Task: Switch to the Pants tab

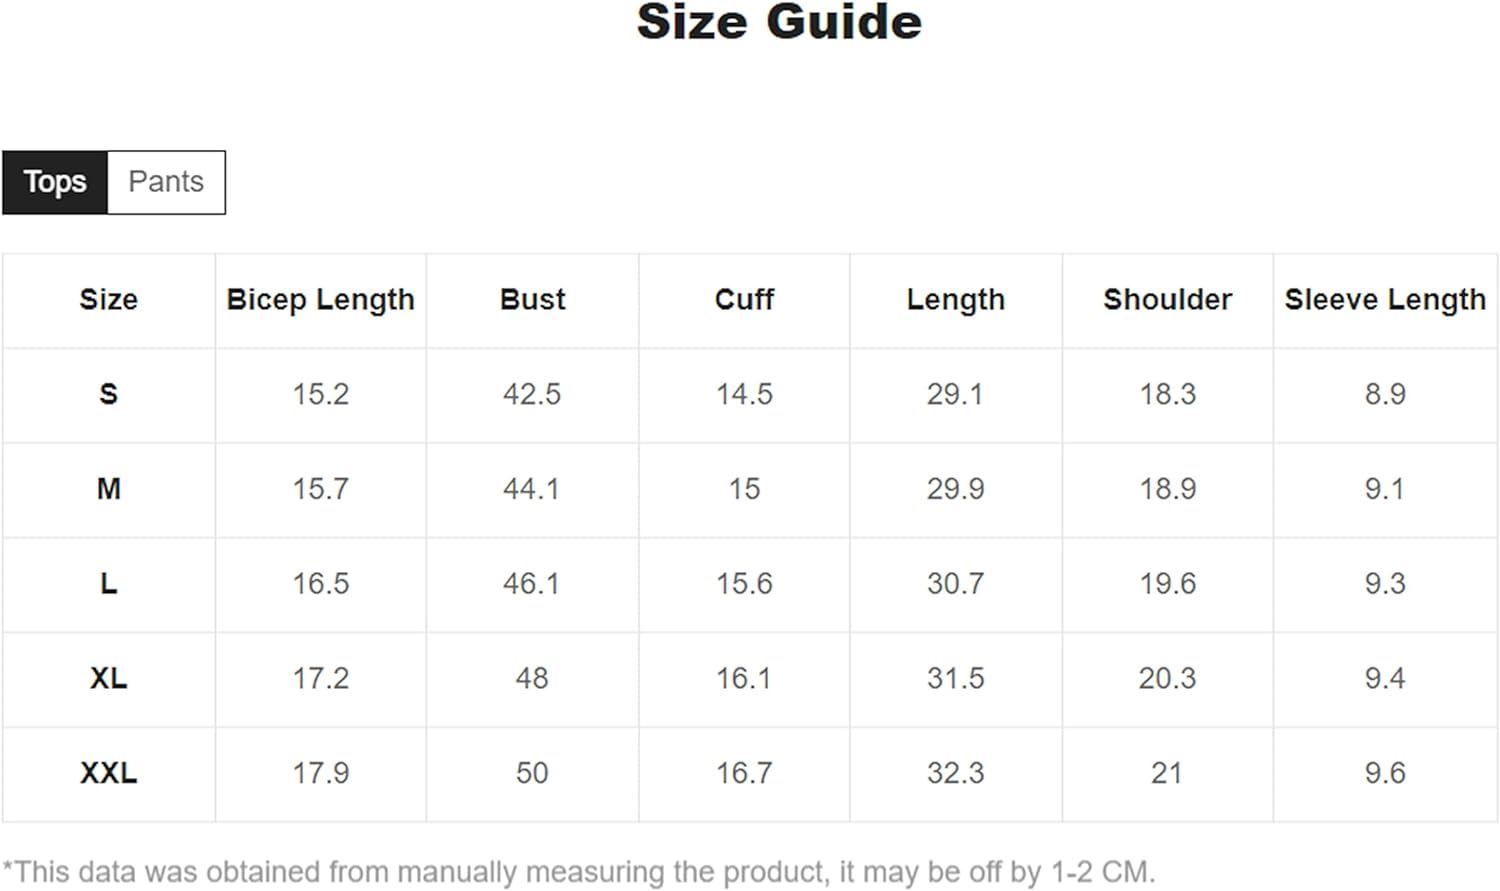Action: point(166,182)
